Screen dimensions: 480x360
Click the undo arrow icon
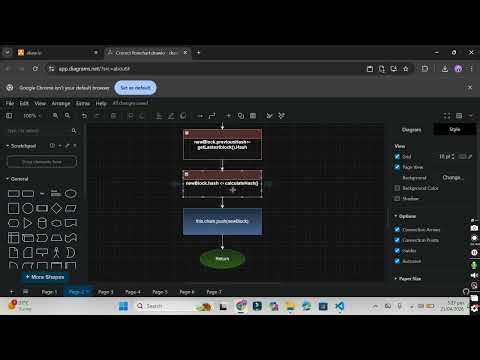[84, 116]
